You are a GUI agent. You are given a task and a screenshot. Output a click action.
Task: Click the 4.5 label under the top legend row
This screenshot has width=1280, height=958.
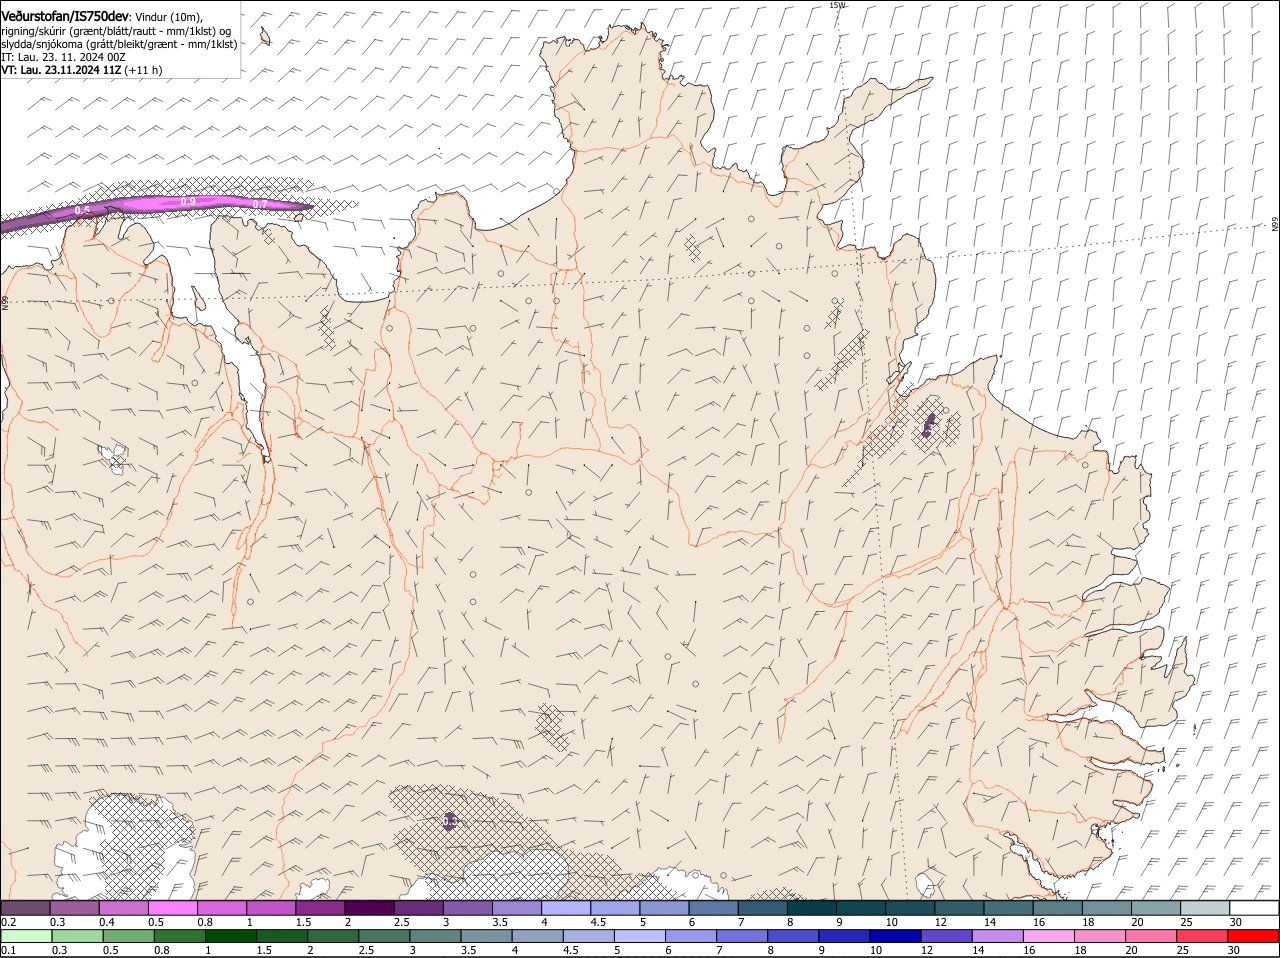[598, 921]
